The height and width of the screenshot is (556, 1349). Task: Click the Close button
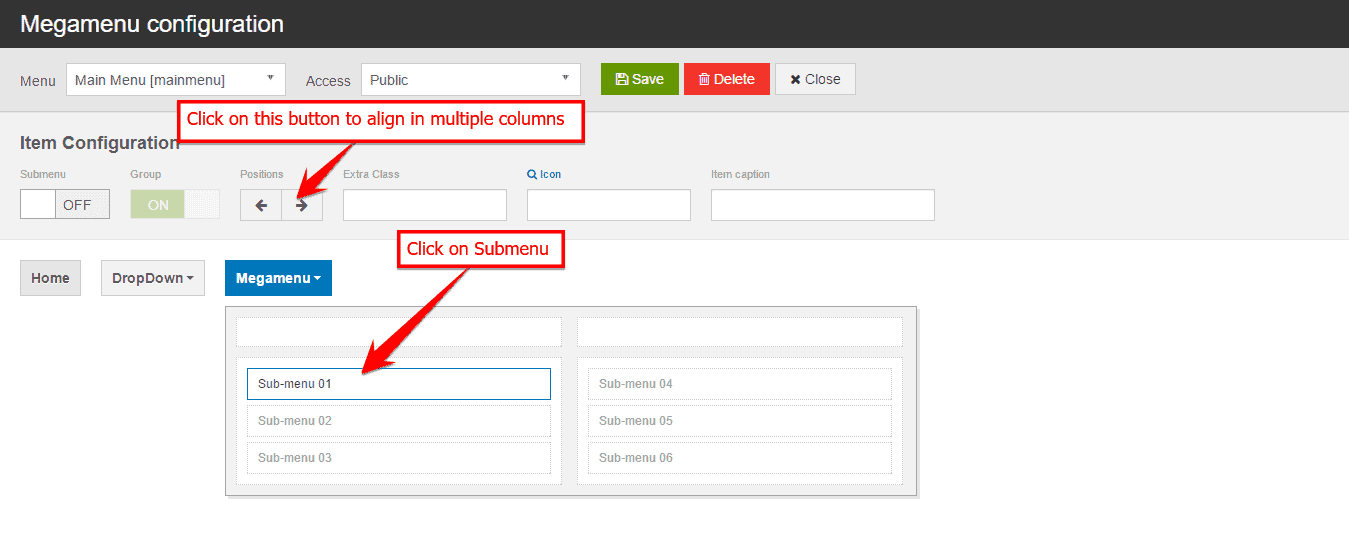pyautogui.click(x=815, y=79)
